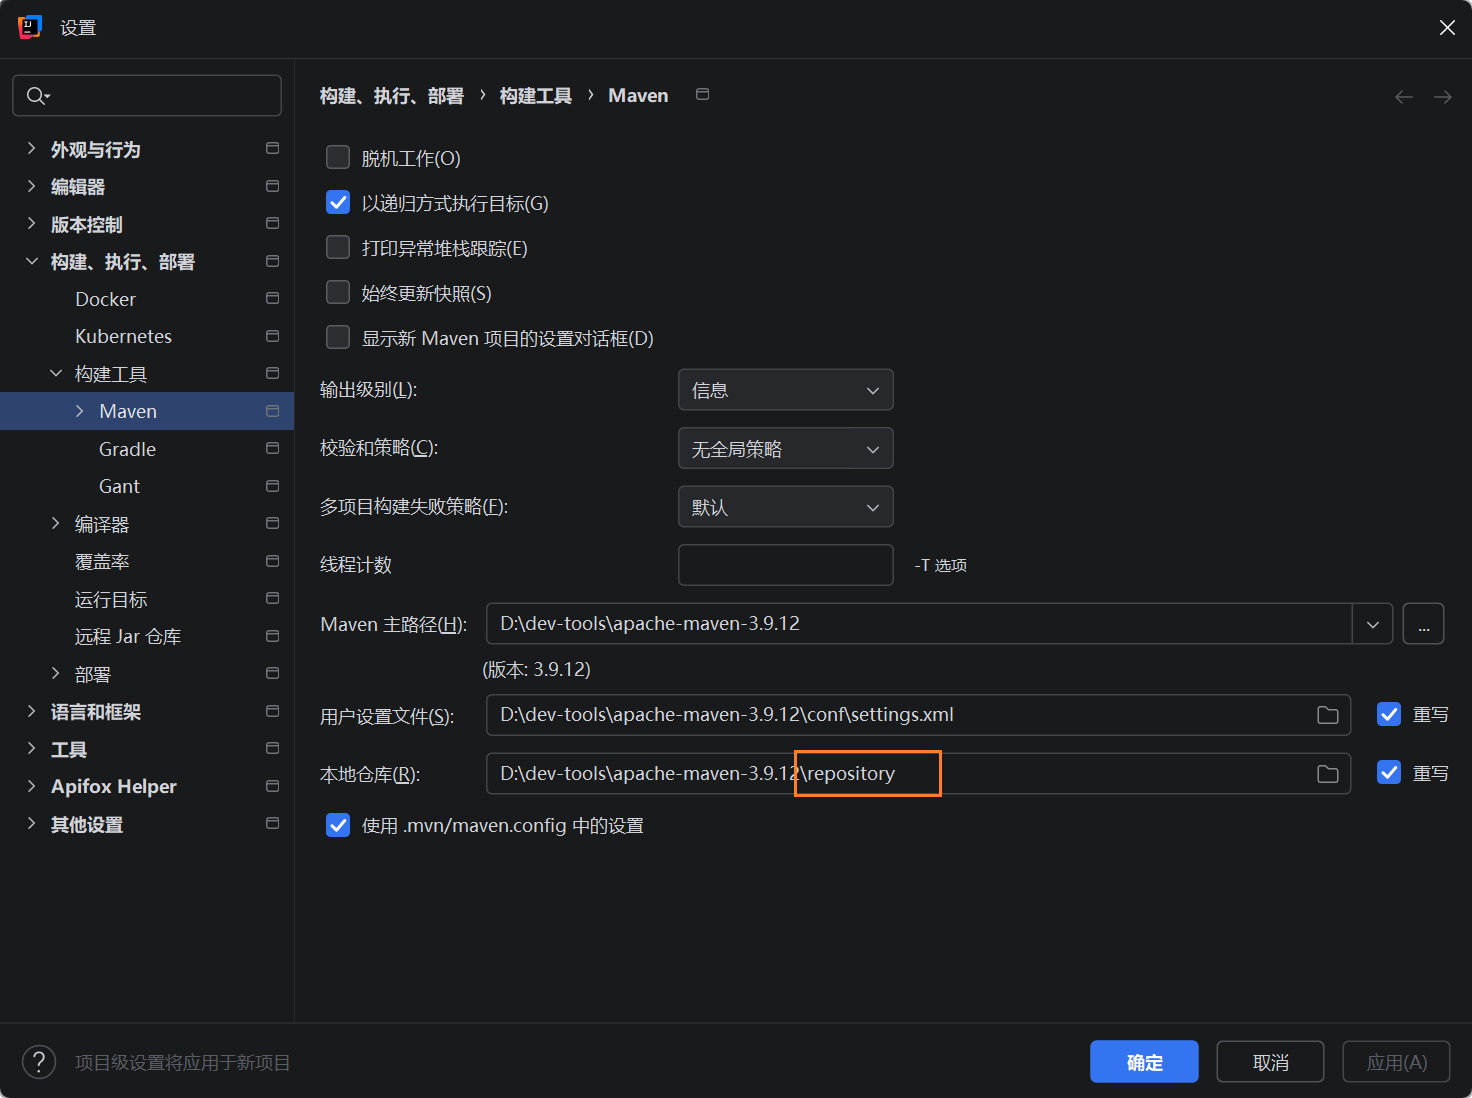The height and width of the screenshot is (1098, 1472).
Task: Toggle the print exception stack traces checkbox
Action: (x=338, y=248)
